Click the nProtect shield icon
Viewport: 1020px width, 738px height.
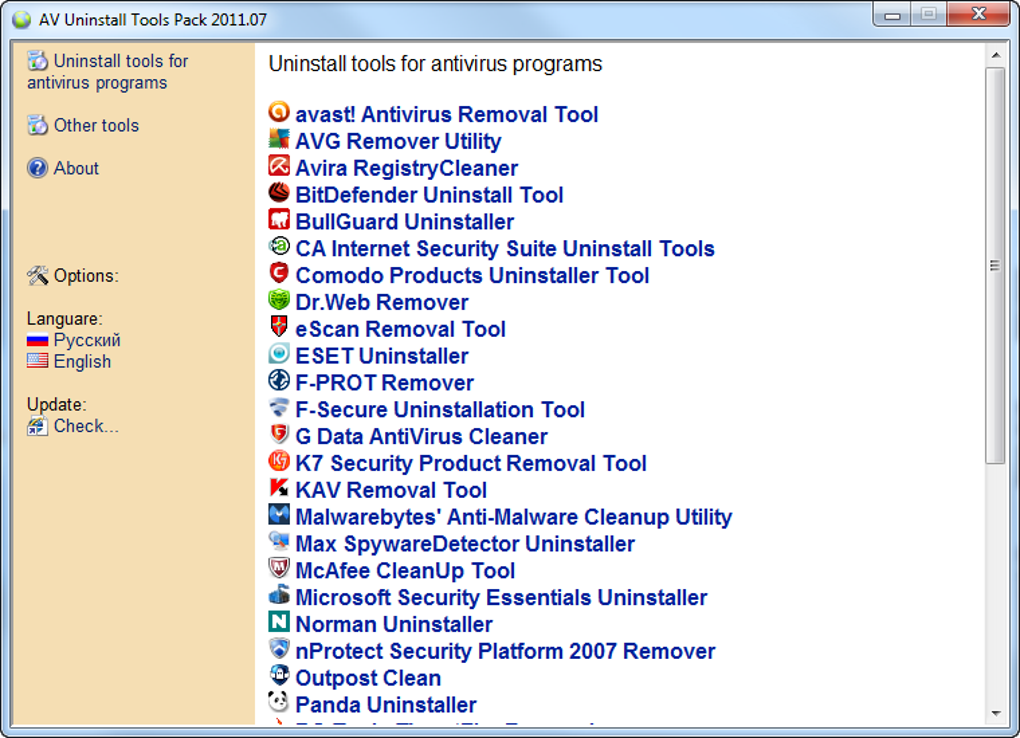click(279, 649)
